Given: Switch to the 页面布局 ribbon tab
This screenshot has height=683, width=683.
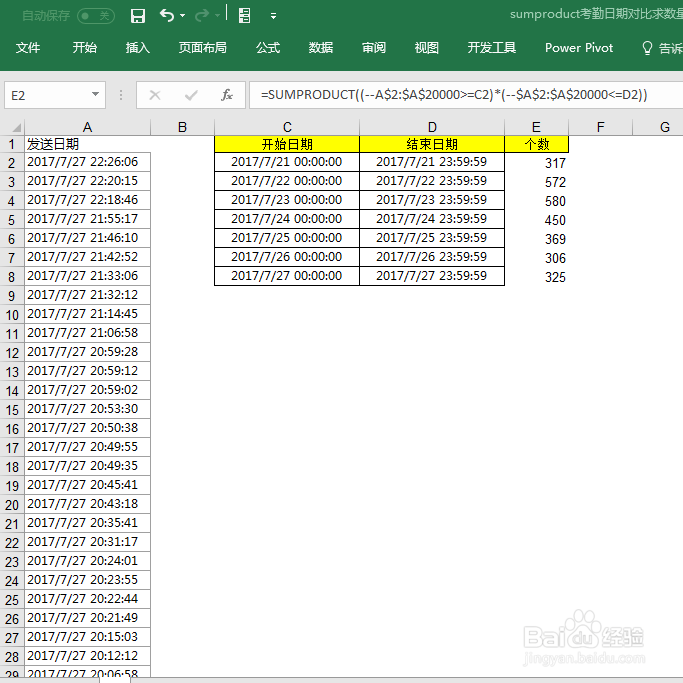Looking at the screenshot, I should [203, 47].
